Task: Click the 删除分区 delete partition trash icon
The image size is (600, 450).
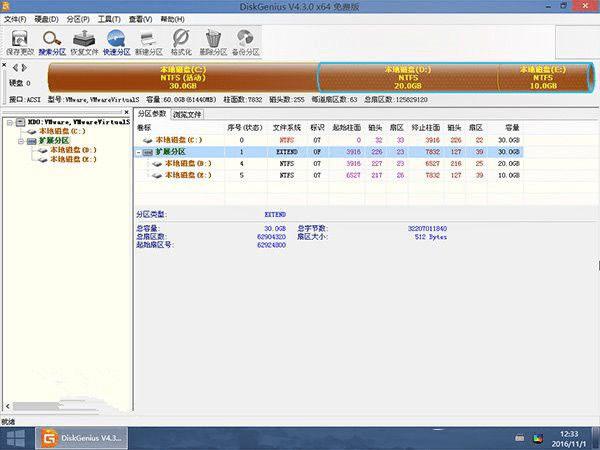Action: click(x=213, y=42)
